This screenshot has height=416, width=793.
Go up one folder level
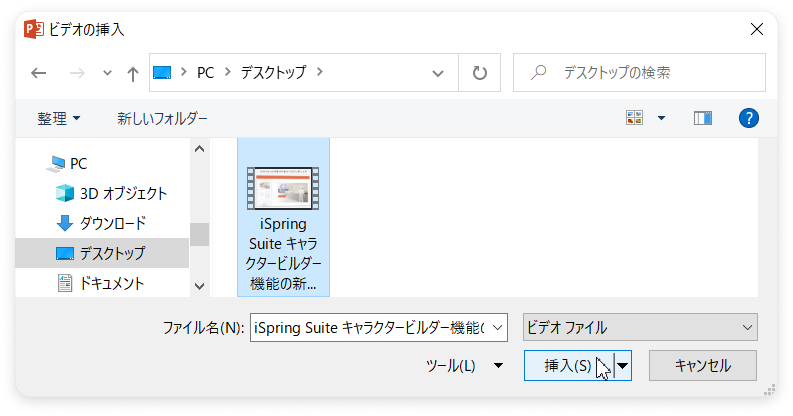[133, 74]
